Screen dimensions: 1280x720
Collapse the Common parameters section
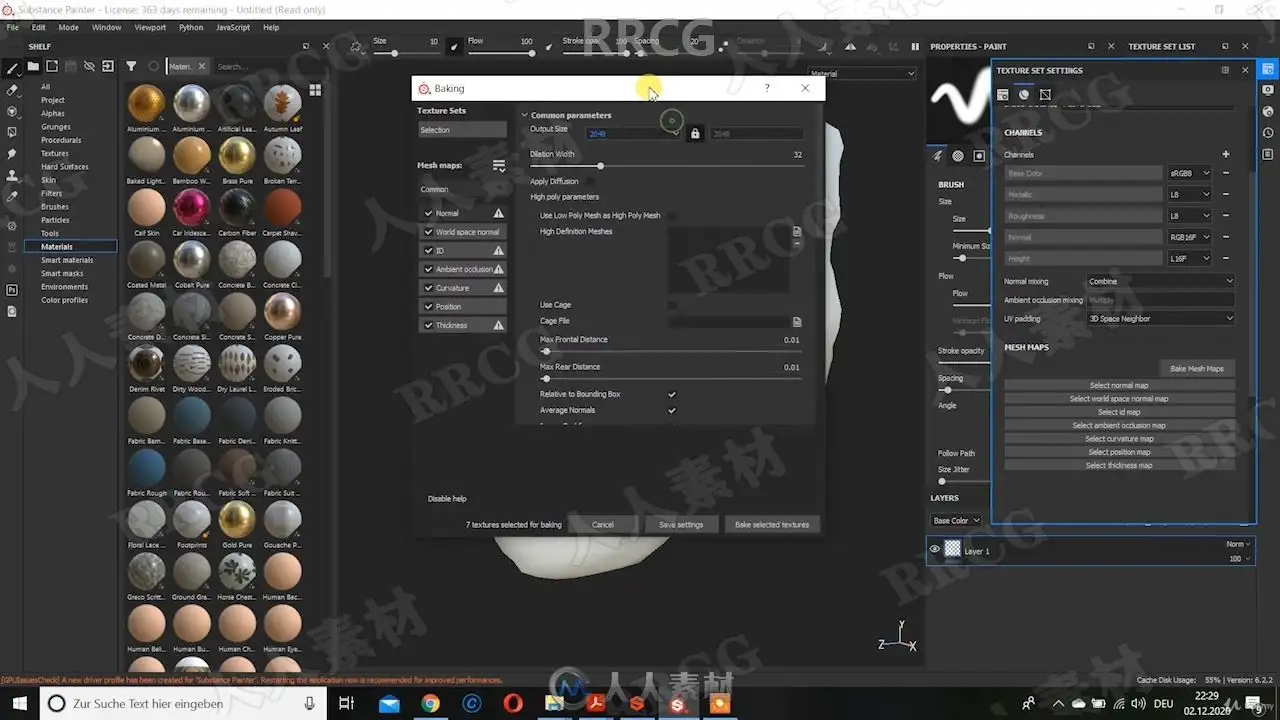click(524, 115)
